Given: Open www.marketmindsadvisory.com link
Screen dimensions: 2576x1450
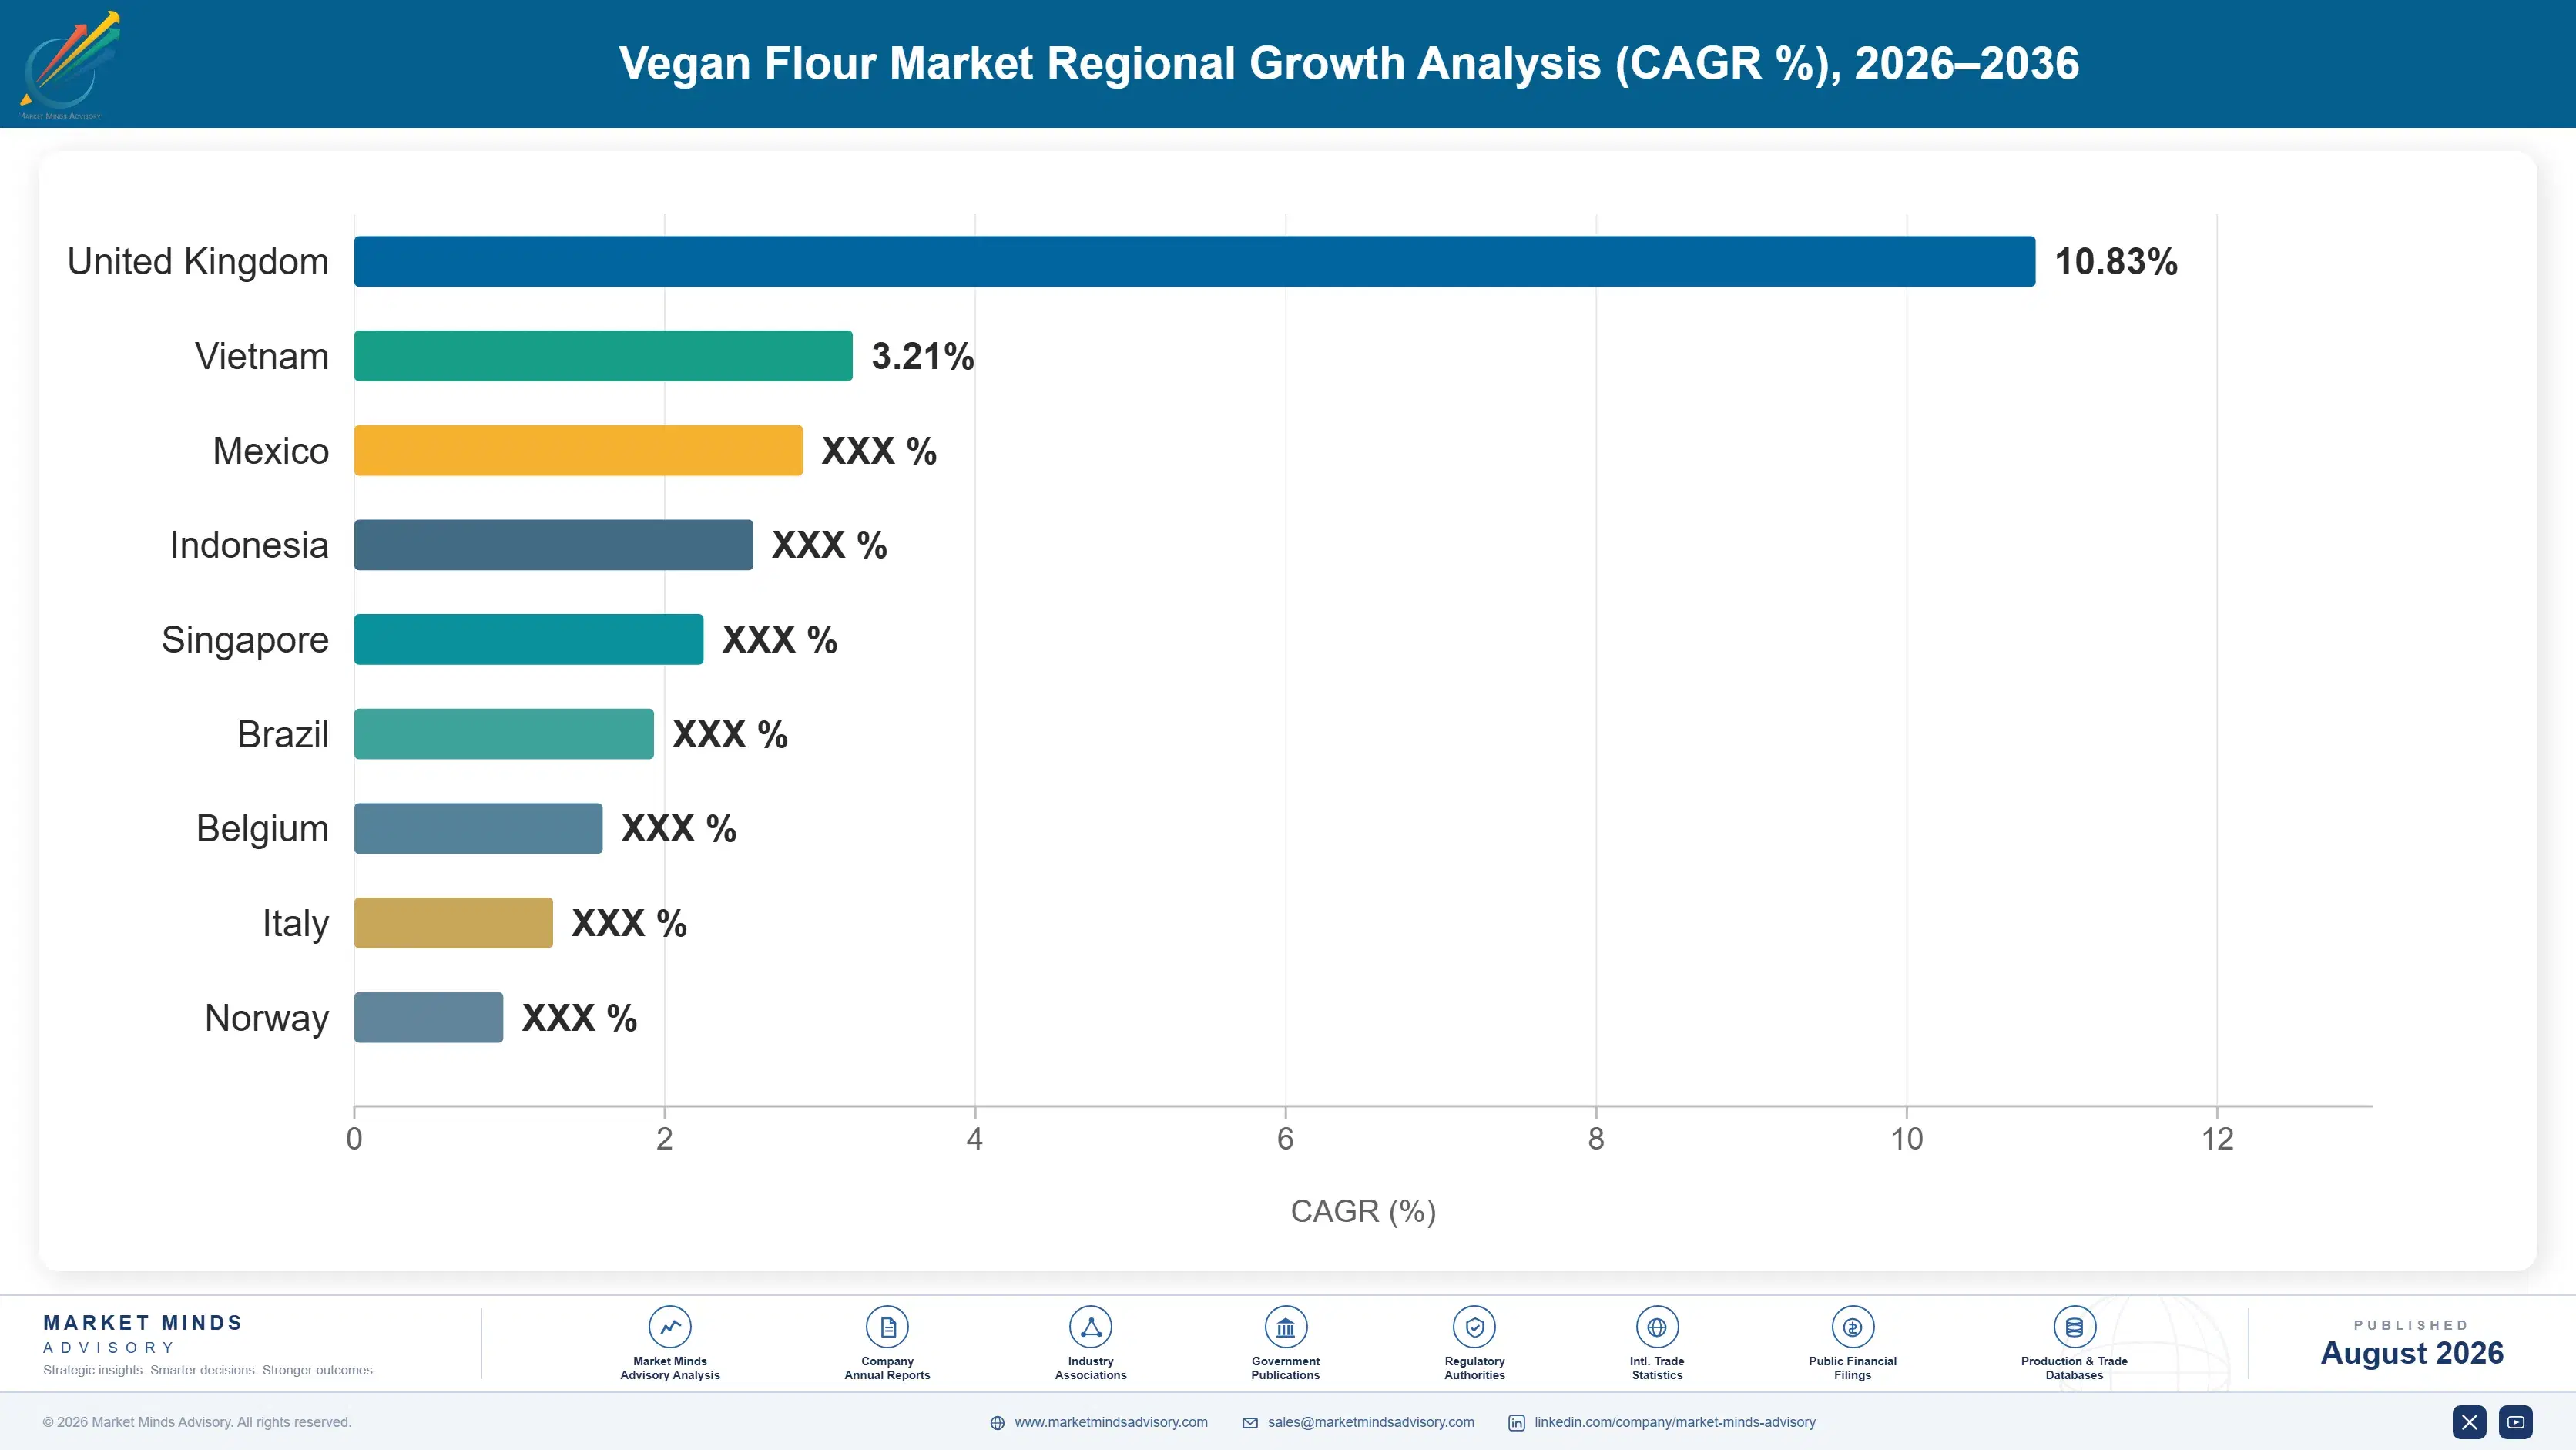Looking at the screenshot, I should [x=1111, y=1422].
